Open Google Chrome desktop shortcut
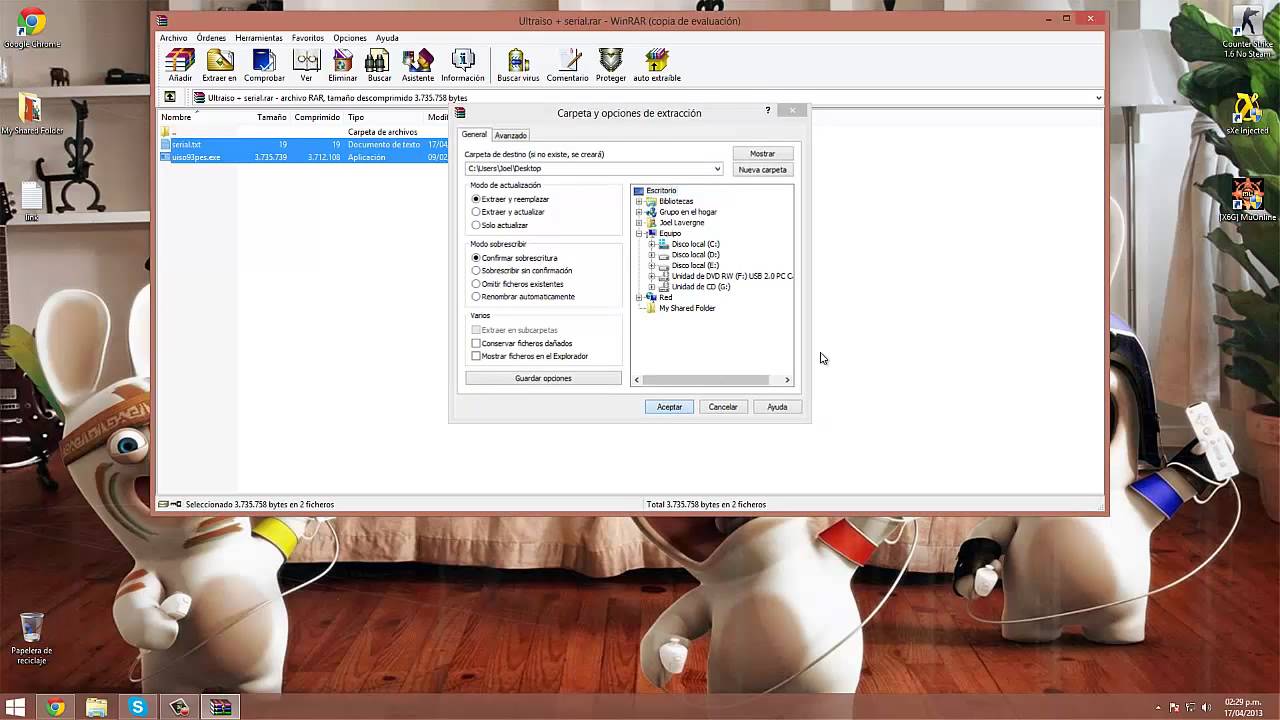 point(32,29)
